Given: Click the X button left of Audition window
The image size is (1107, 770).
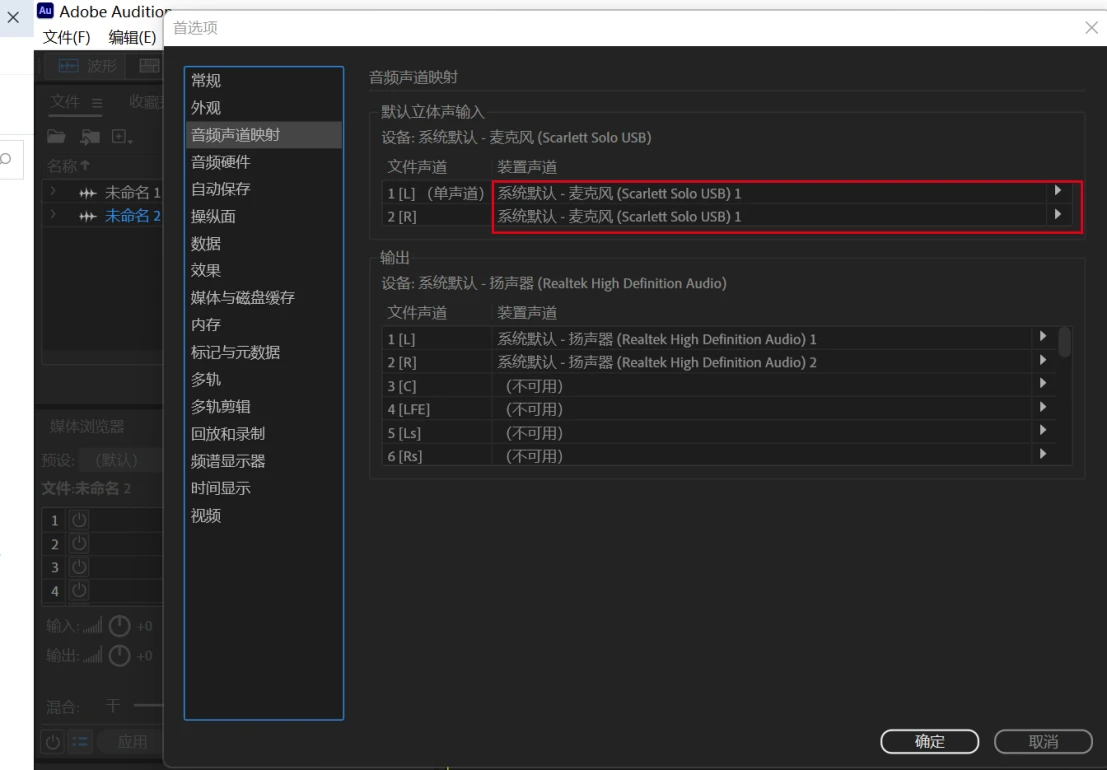Looking at the screenshot, I should click(x=13, y=17).
